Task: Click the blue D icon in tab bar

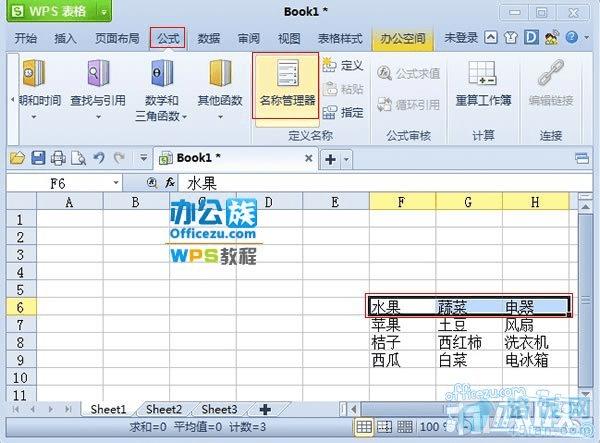Action: 531,37
